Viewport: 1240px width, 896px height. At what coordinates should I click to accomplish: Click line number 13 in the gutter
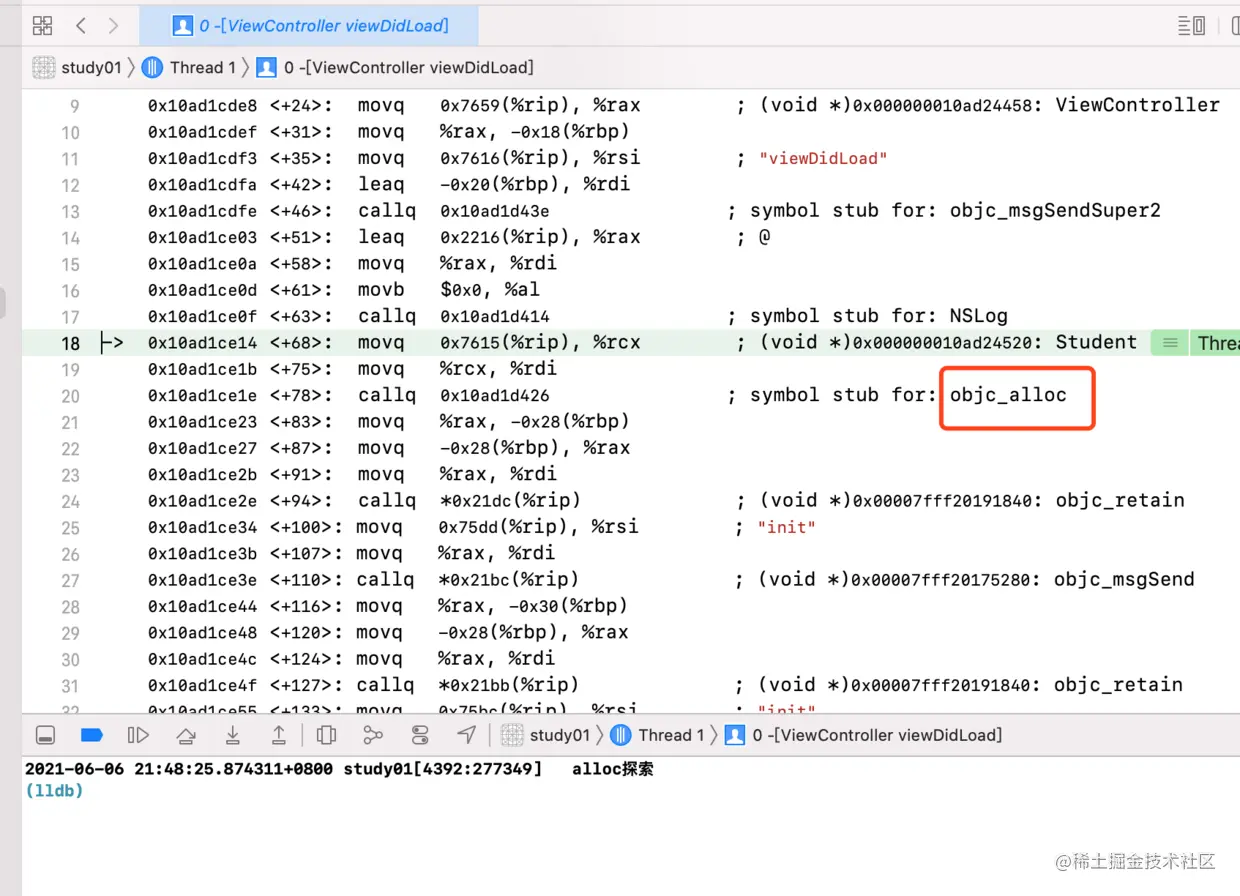coord(70,211)
